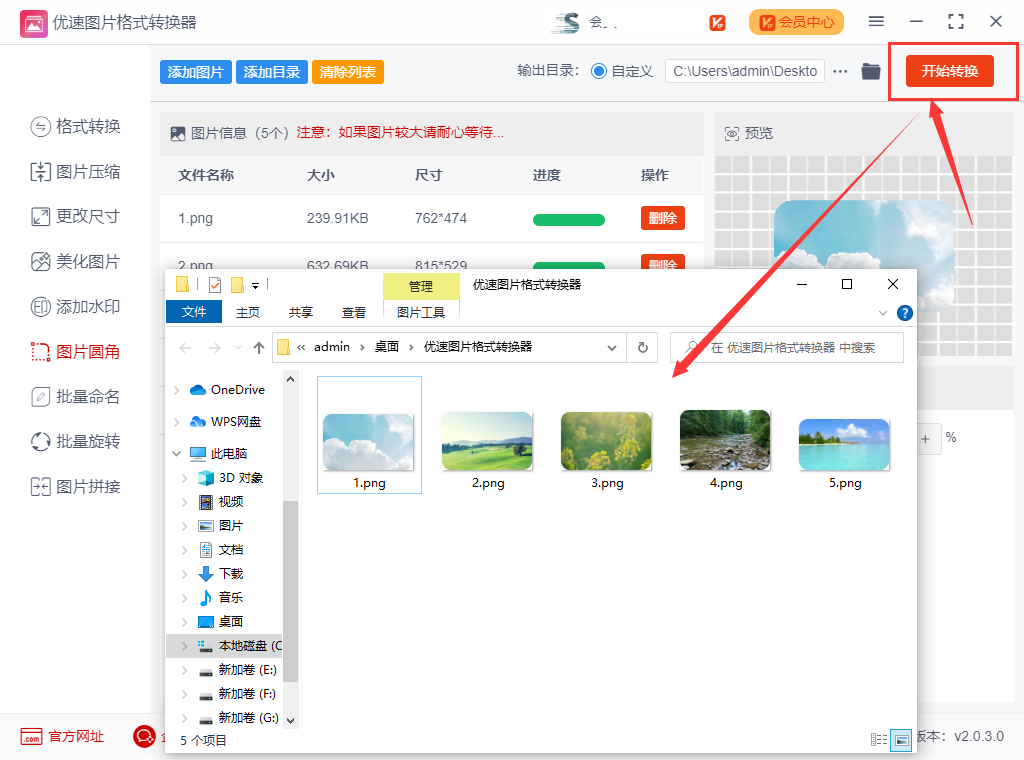Screen dimensions: 1024x760
Task: Click the 添加图片 button
Action: pos(195,72)
